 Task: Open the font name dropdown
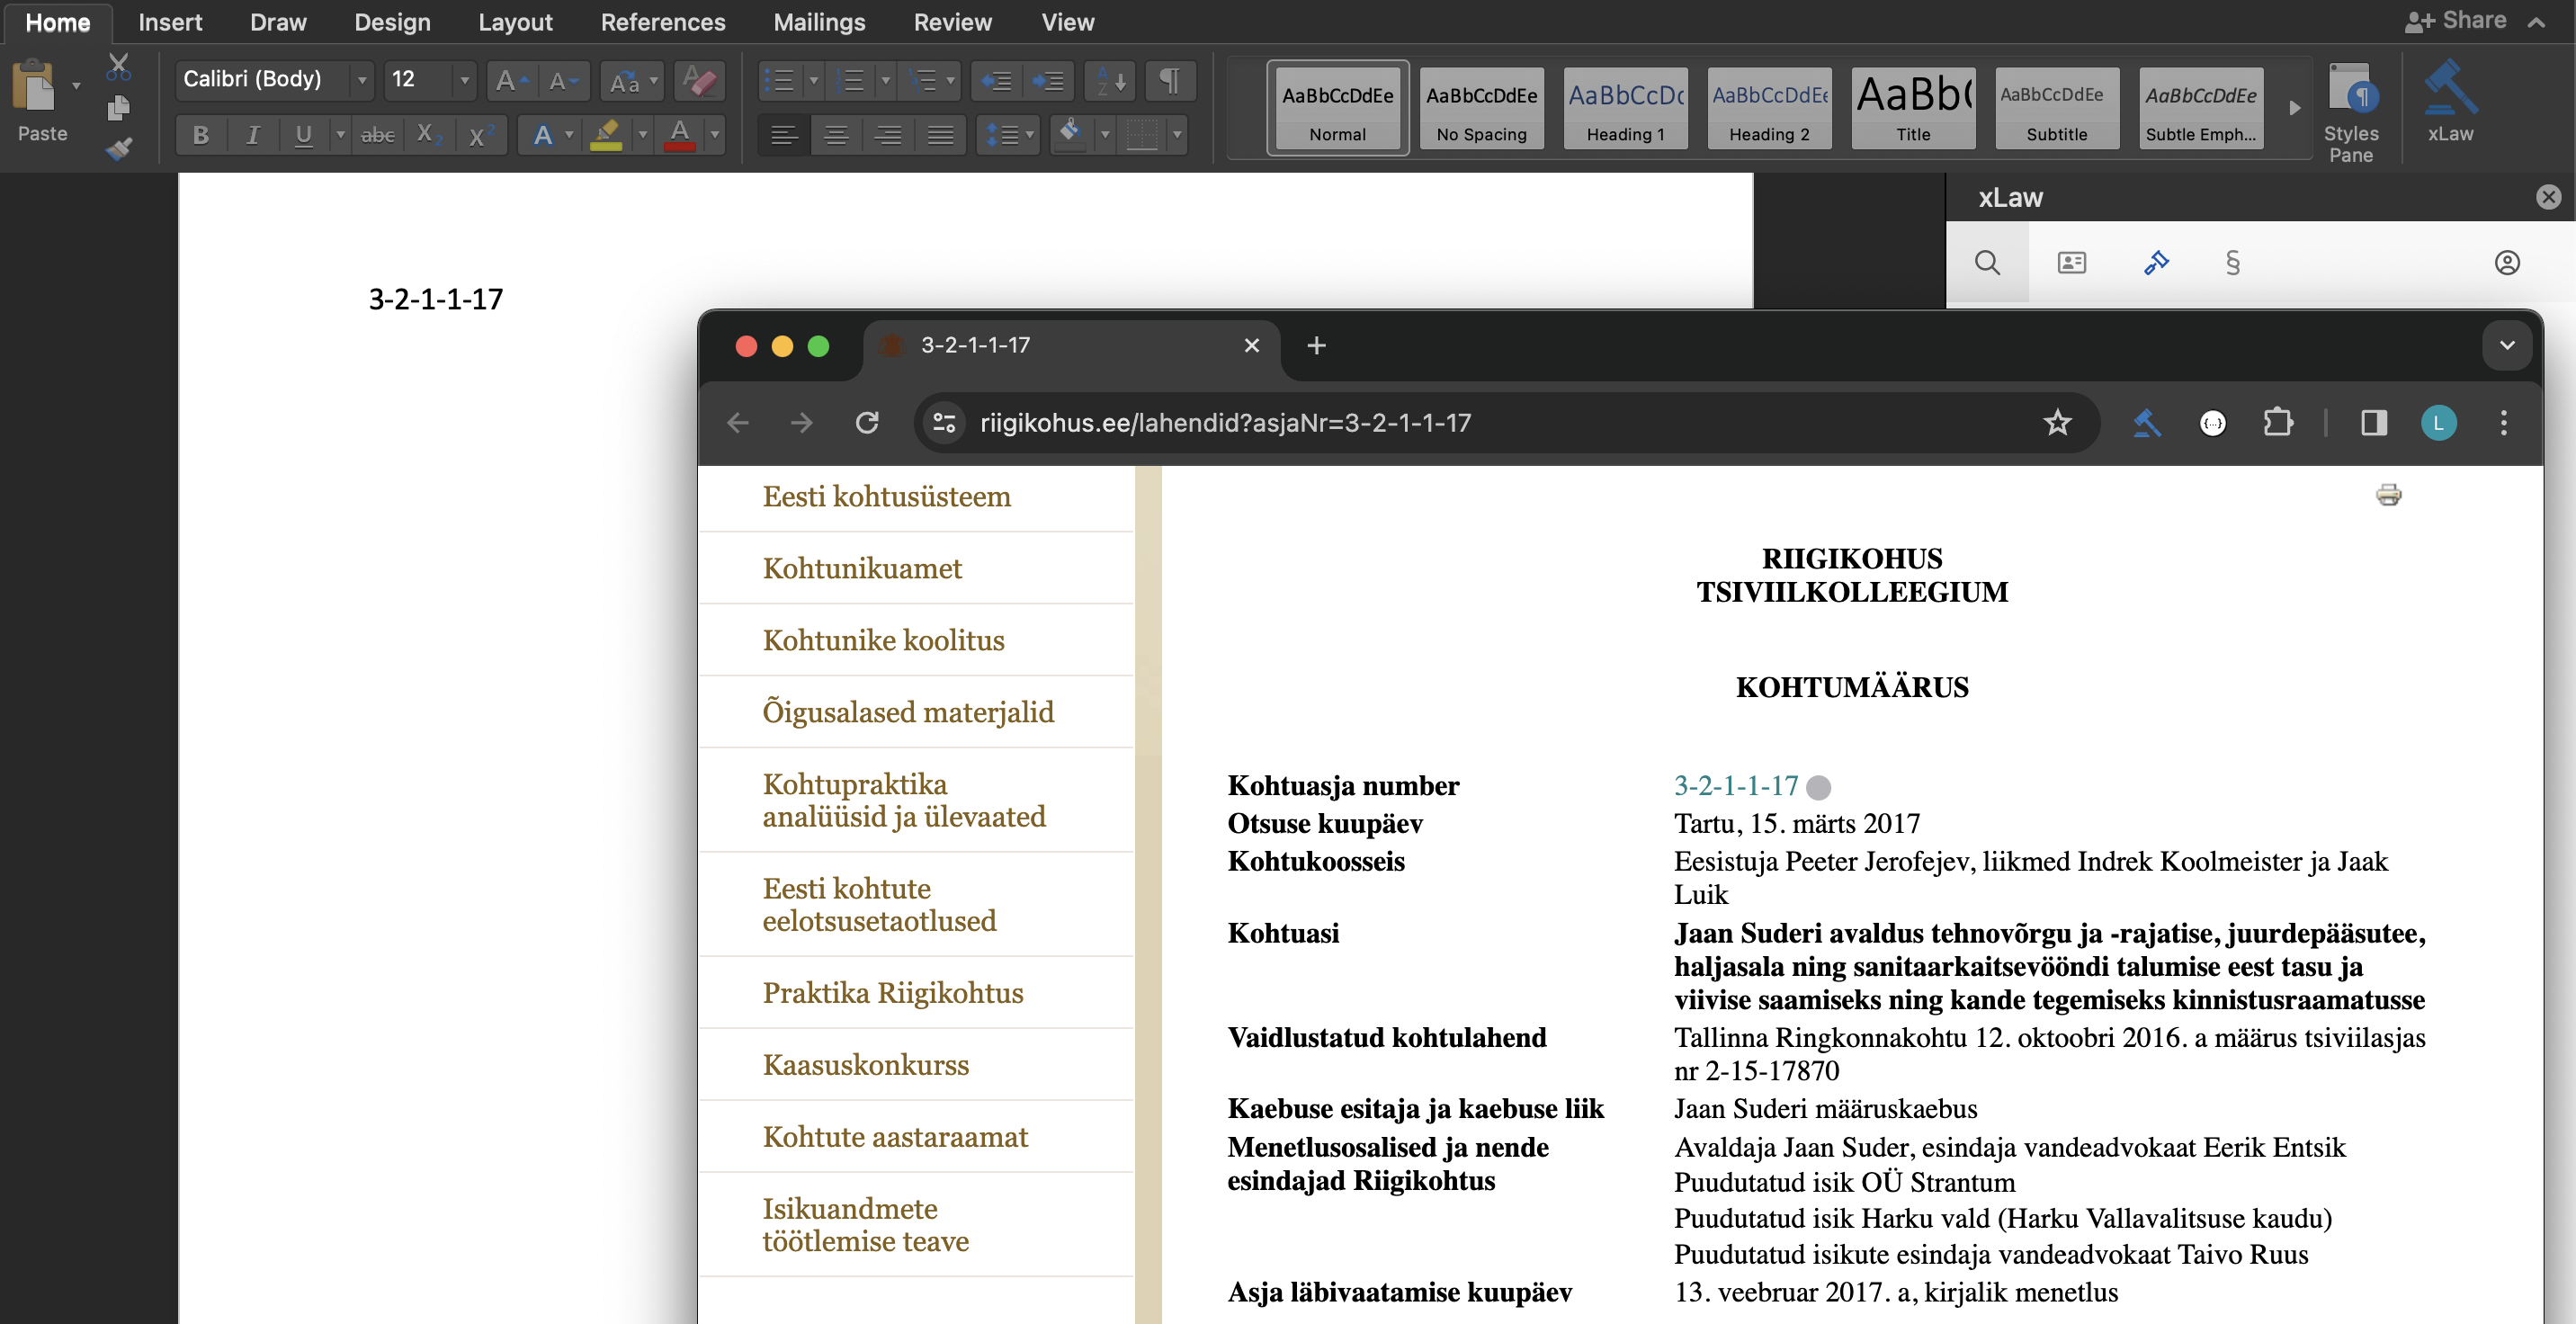click(x=362, y=80)
